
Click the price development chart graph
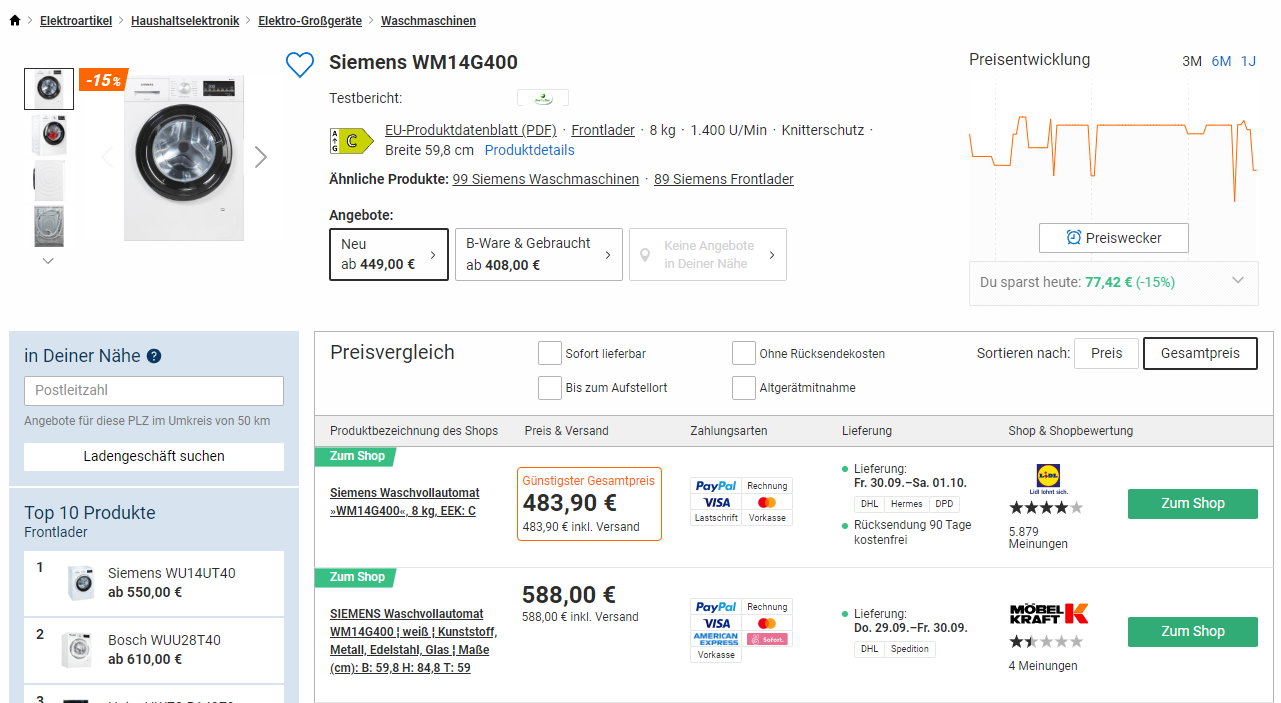(1112, 150)
